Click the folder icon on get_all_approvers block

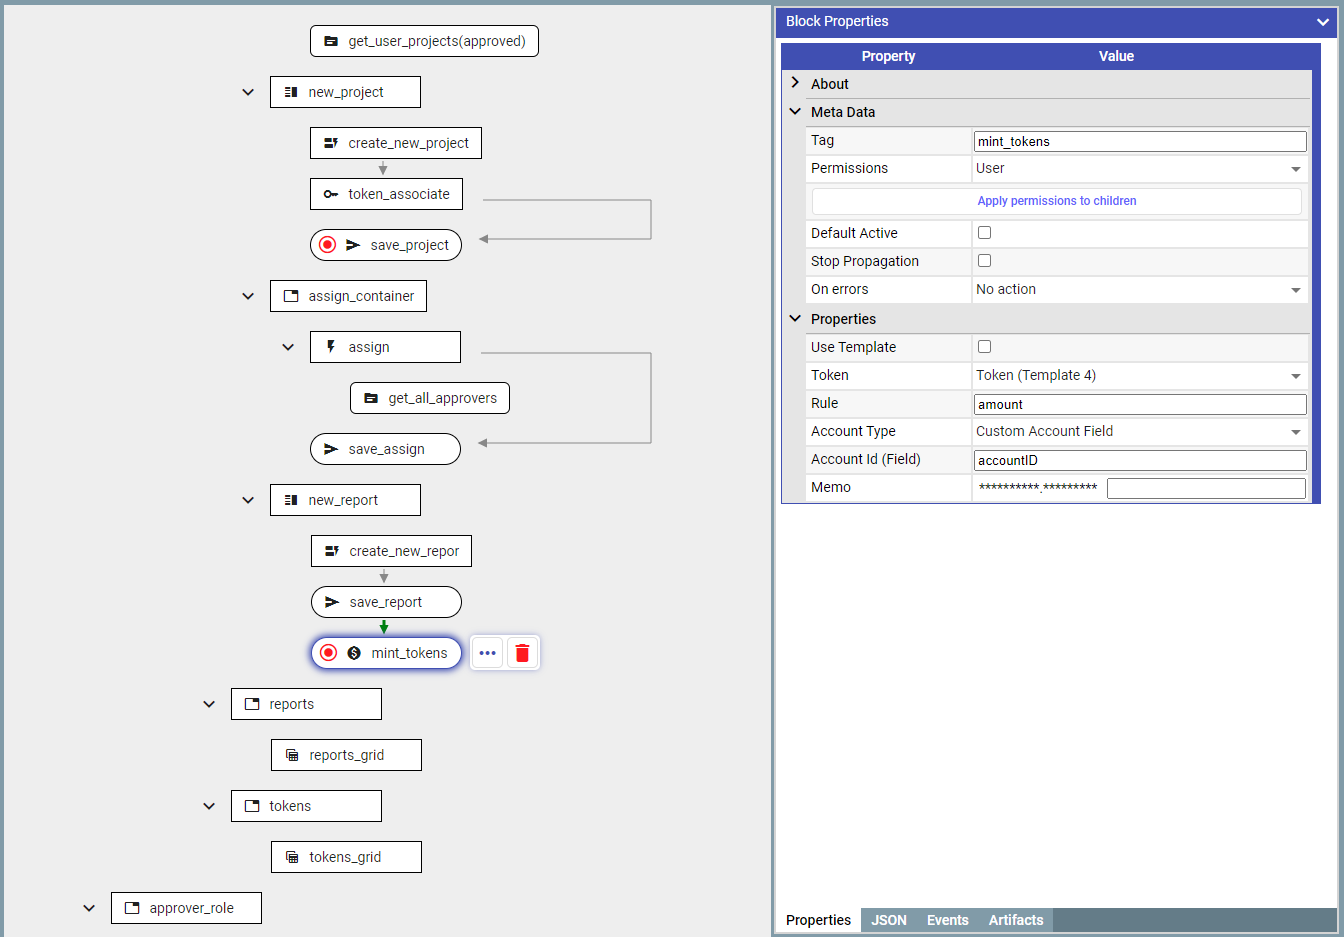click(x=371, y=398)
